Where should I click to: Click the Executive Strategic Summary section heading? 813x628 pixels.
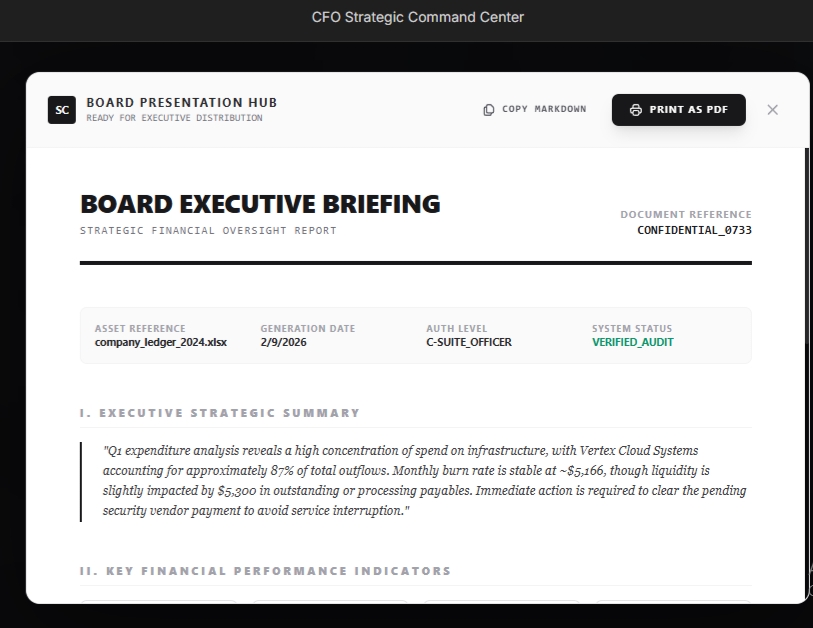[x=220, y=413]
